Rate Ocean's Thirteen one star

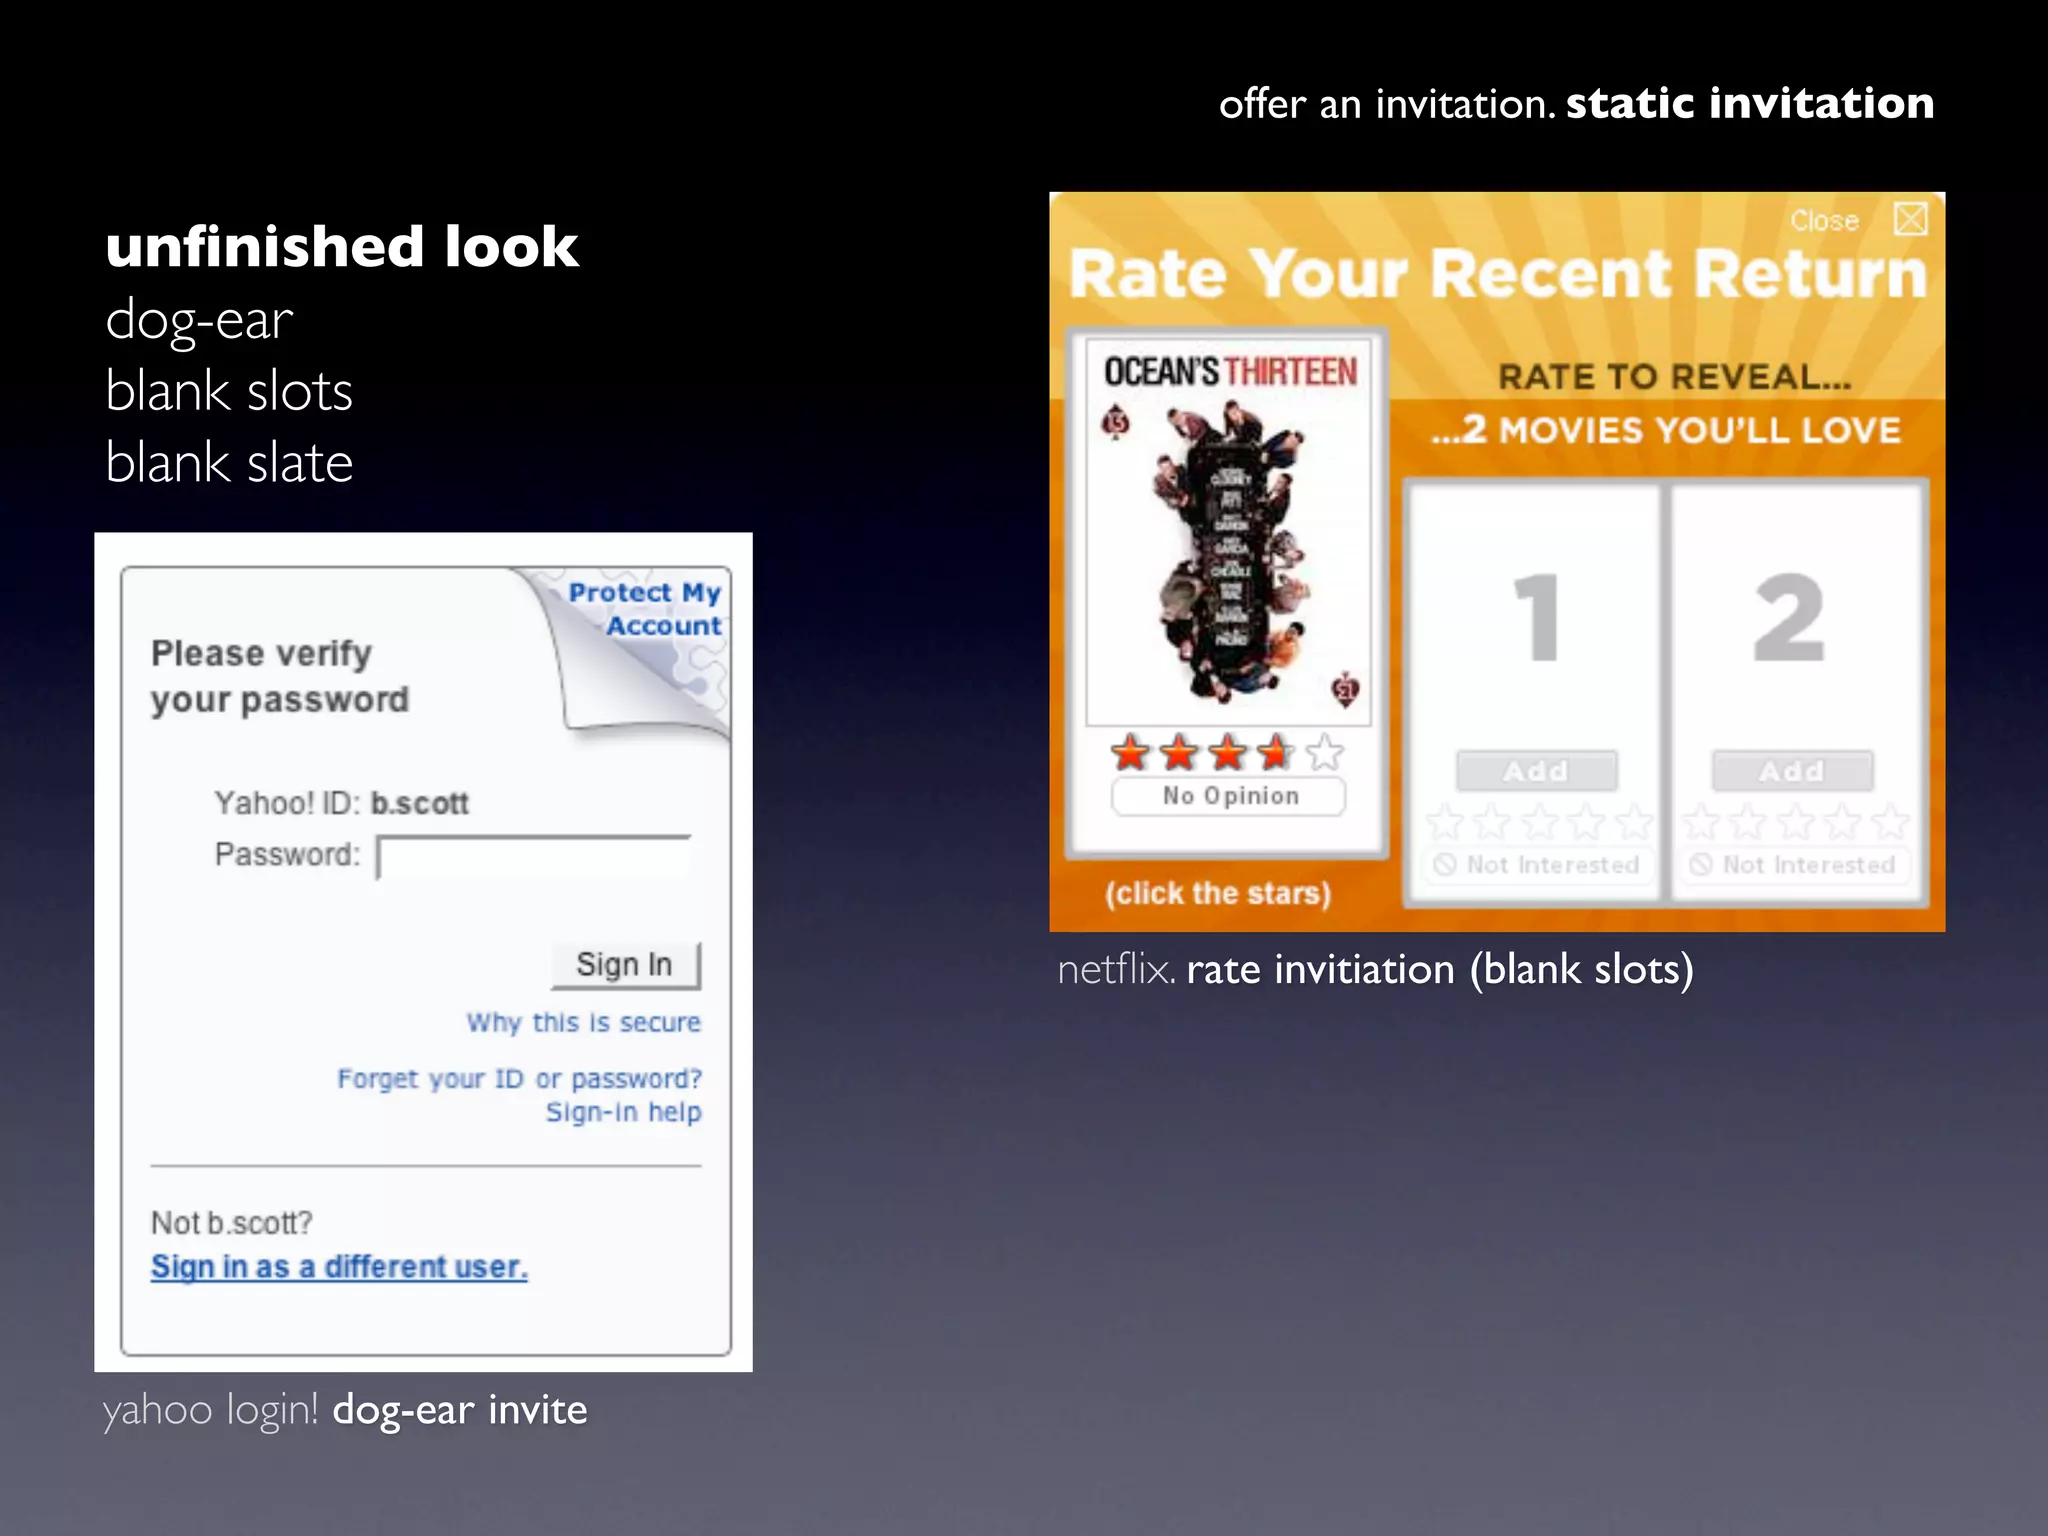pos(1131,753)
